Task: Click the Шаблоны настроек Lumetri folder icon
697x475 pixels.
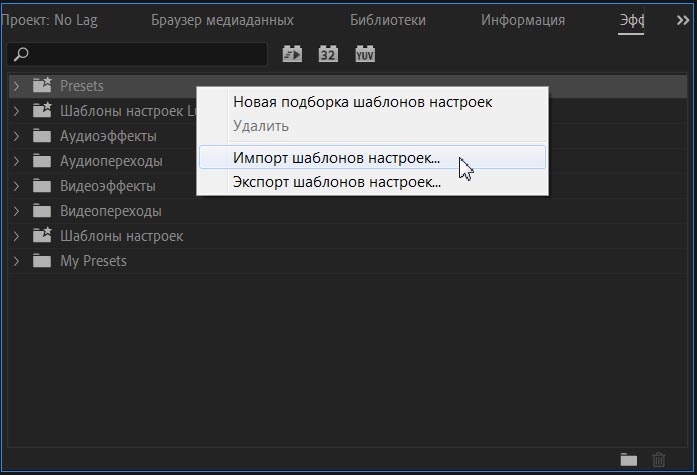Action: click(x=42, y=110)
